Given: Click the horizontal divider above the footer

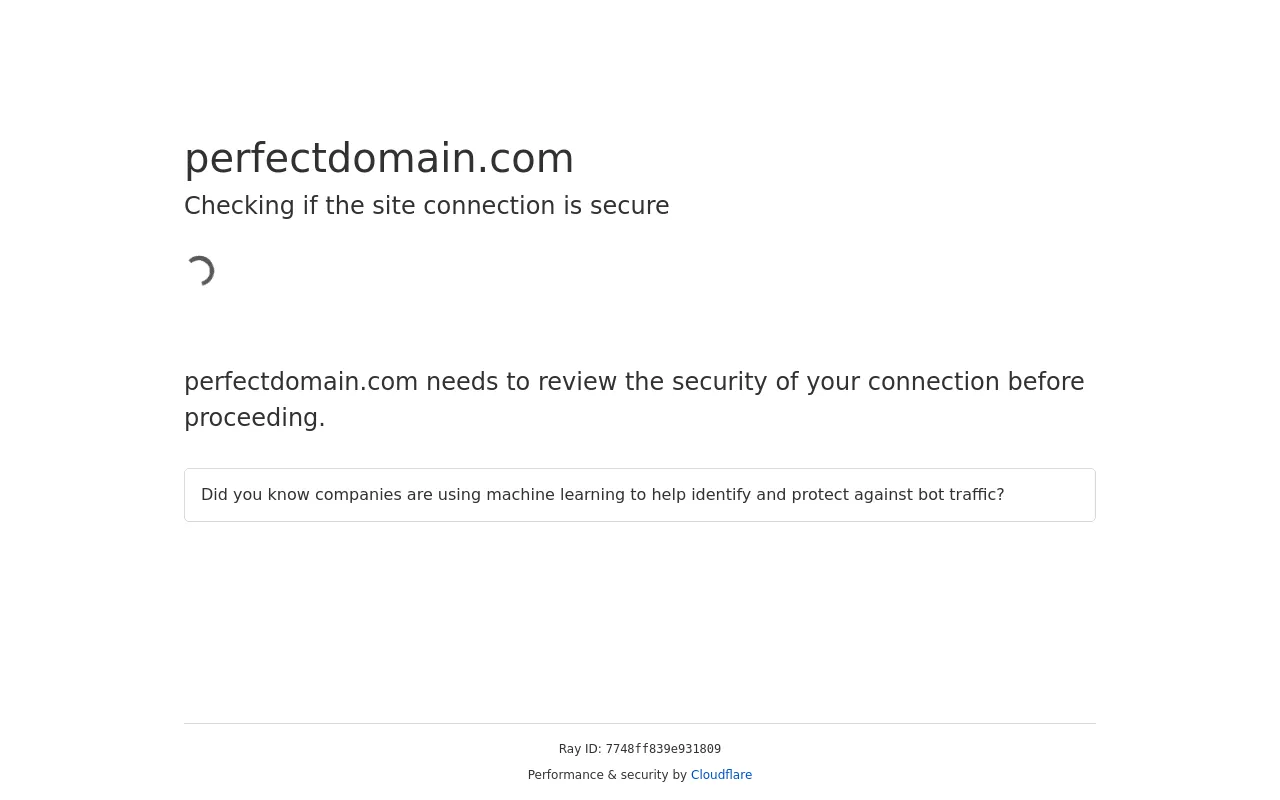Looking at the screenshot, I should point(640,723).
